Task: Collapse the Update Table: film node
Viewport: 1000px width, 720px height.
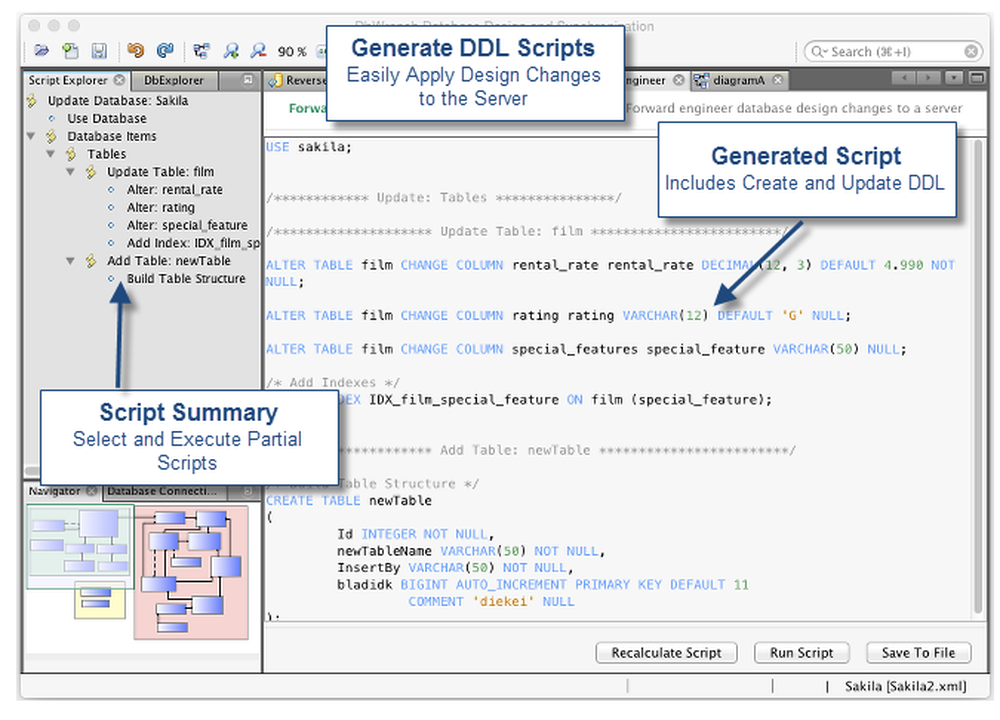Action: point(71,172)
